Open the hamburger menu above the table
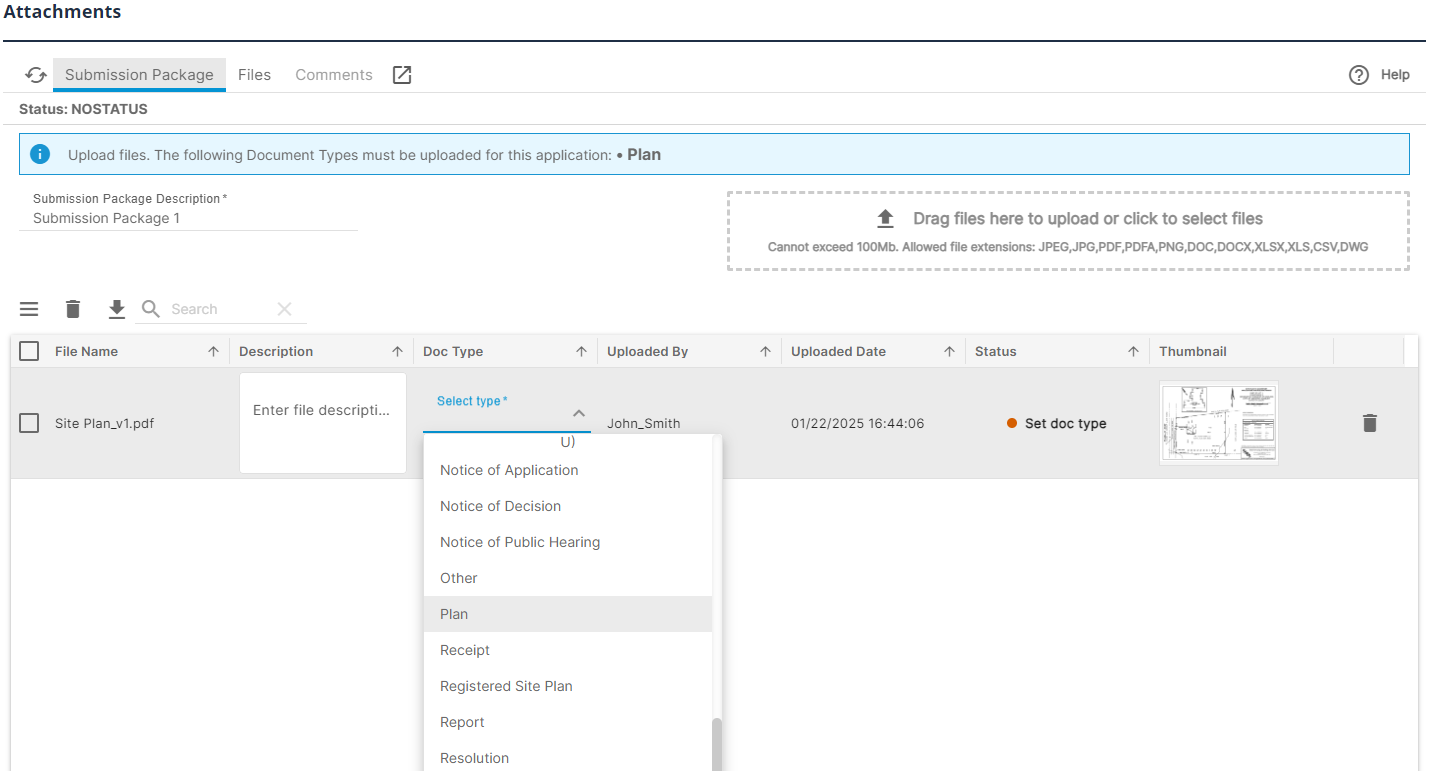1430x771 pixels. [29, 309]
